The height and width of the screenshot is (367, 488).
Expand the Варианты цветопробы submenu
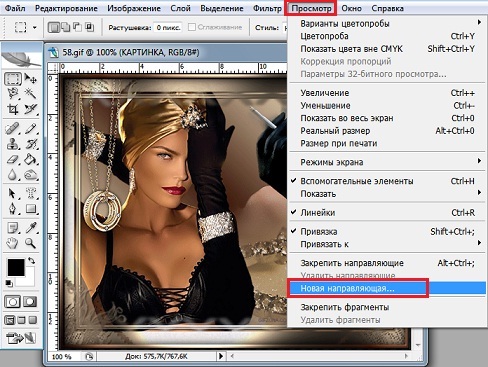(387, 24)
